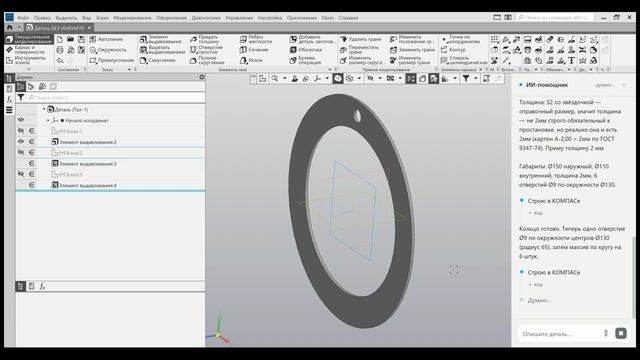Show hidden Эскиз:3 with eye icon

point(21,174)
